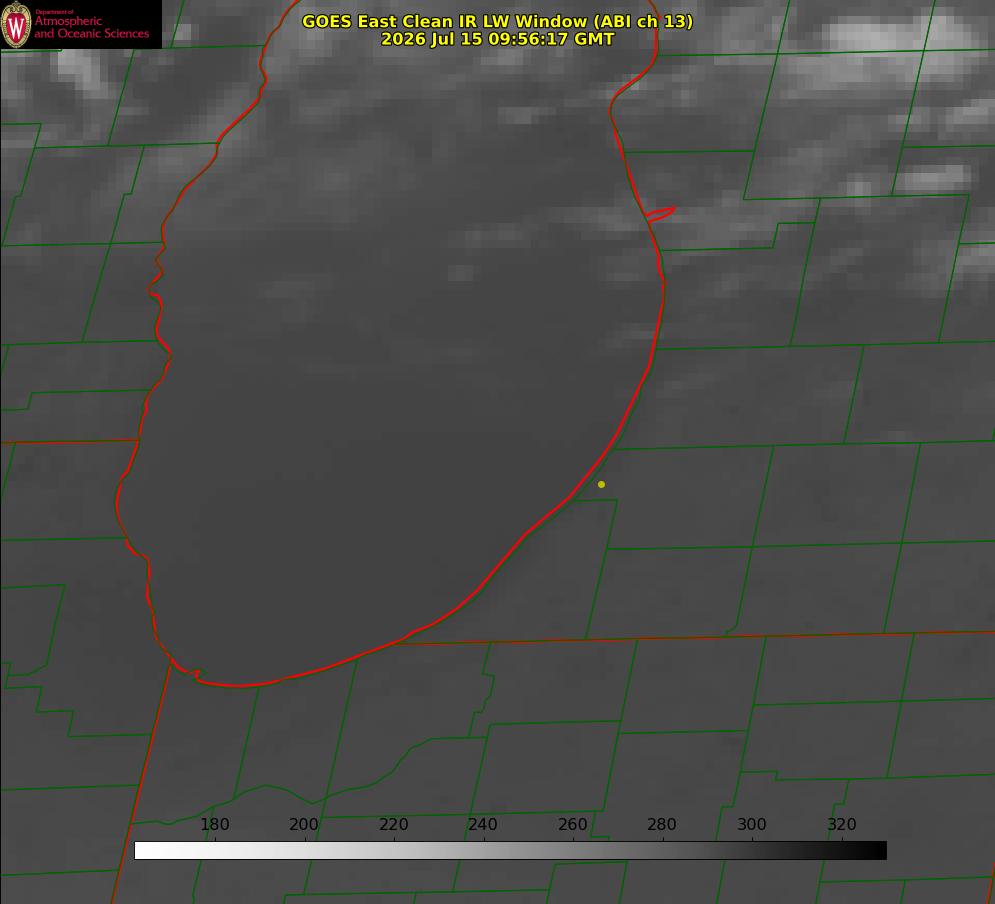
Task: Click the 180 label on the colorbar
Action: 214,824
